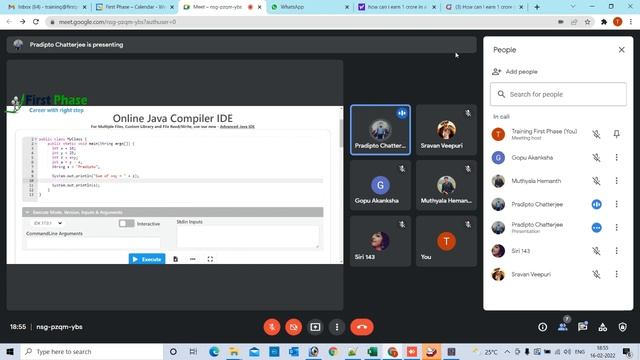Viewport: 640px width, 360px height.
Task: Toggle camera in the Meet control bar
Action: 293,327
